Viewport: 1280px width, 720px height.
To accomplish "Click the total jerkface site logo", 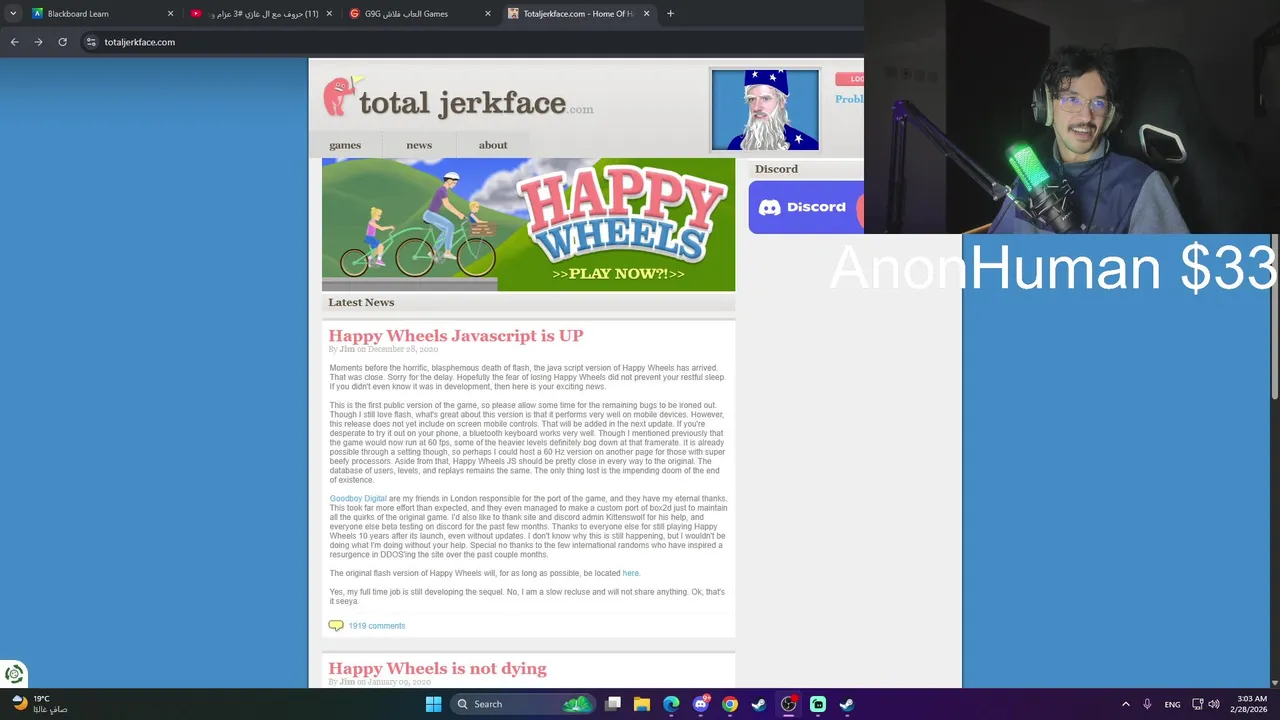I will [458, 99].
